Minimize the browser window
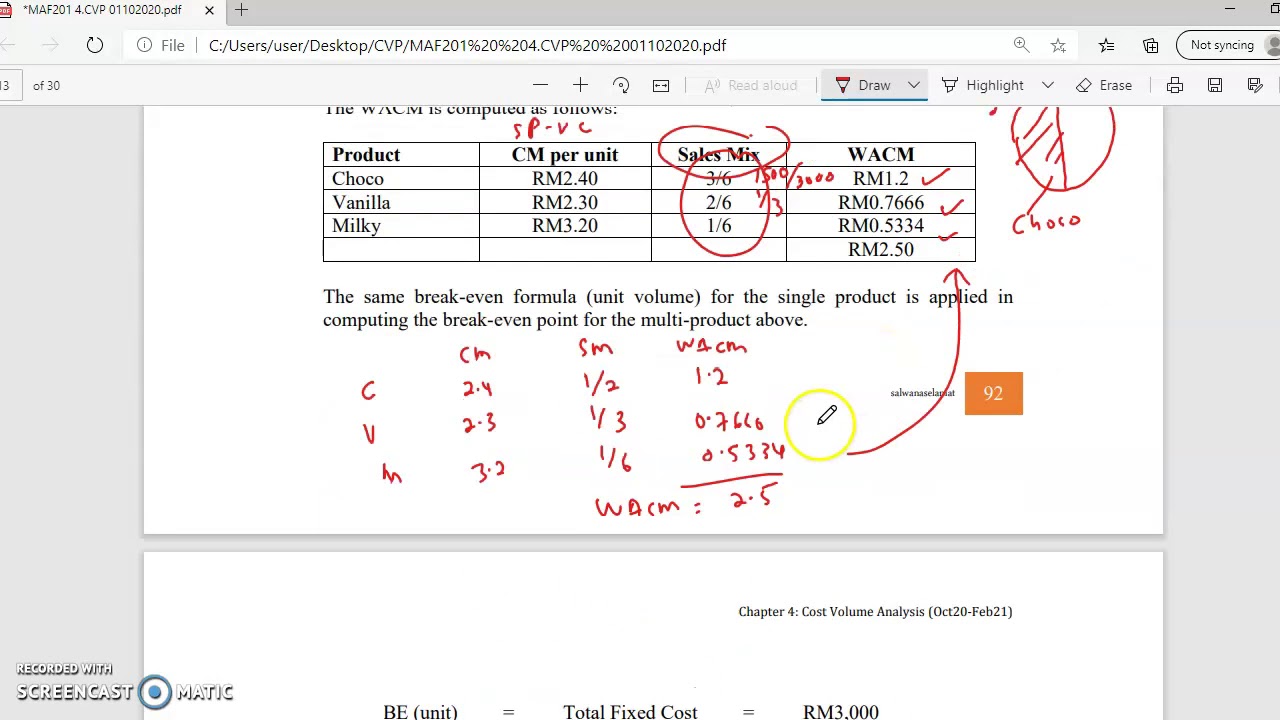Viewport: 1280px width, 720px height. [x=1230, y=10]
